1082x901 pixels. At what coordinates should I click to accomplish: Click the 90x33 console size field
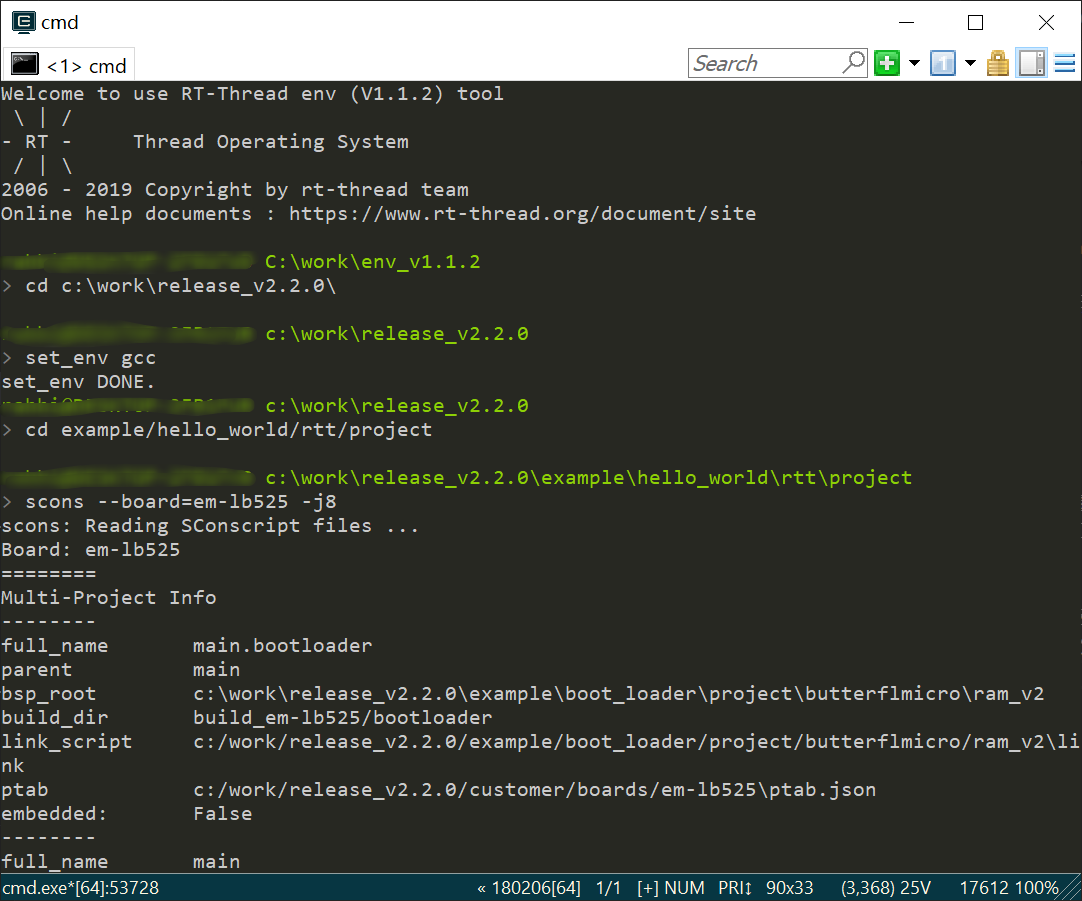point(791,888)
